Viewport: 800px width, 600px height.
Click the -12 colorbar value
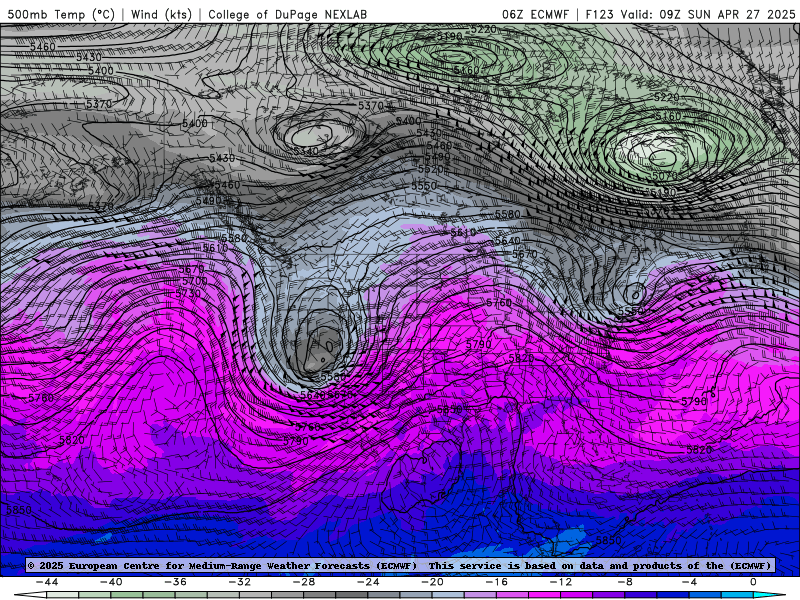coord(561,582)
